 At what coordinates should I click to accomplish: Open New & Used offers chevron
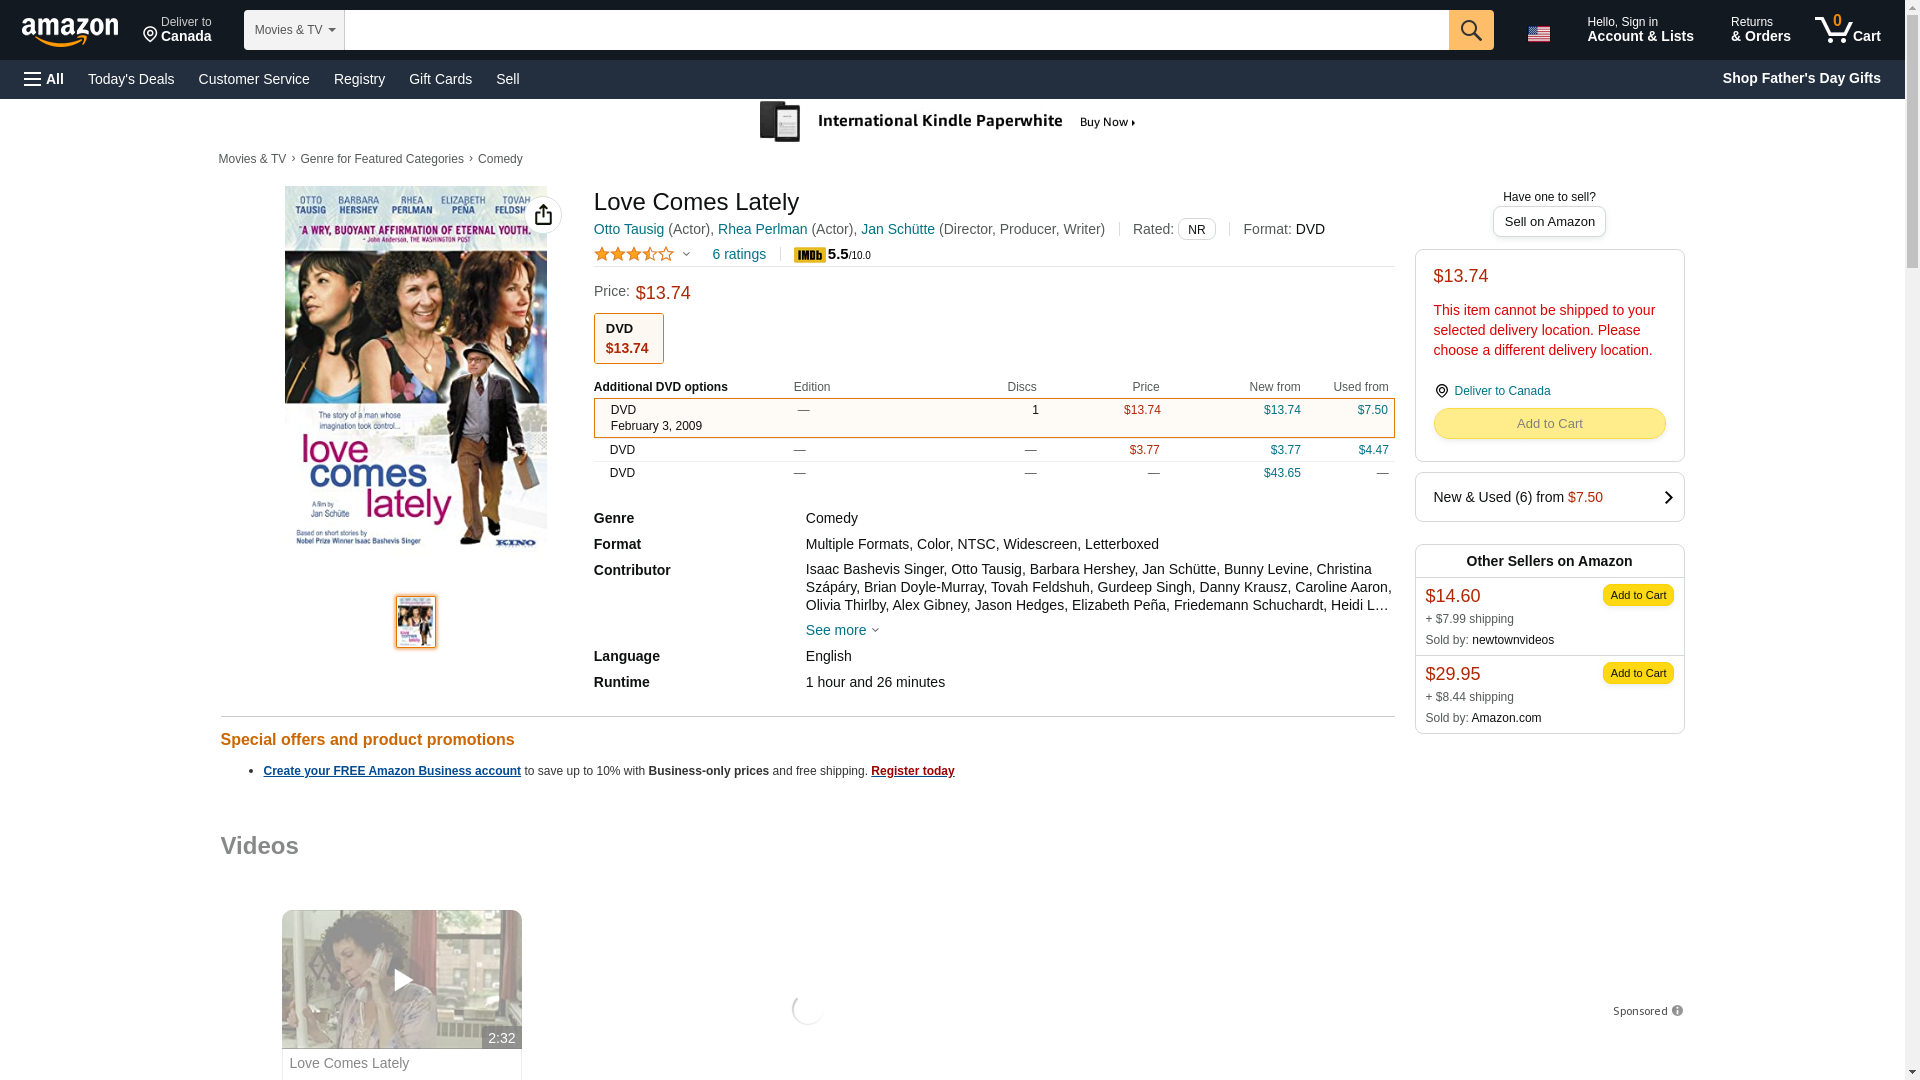pyautogui.click(x=1667, y=497)
